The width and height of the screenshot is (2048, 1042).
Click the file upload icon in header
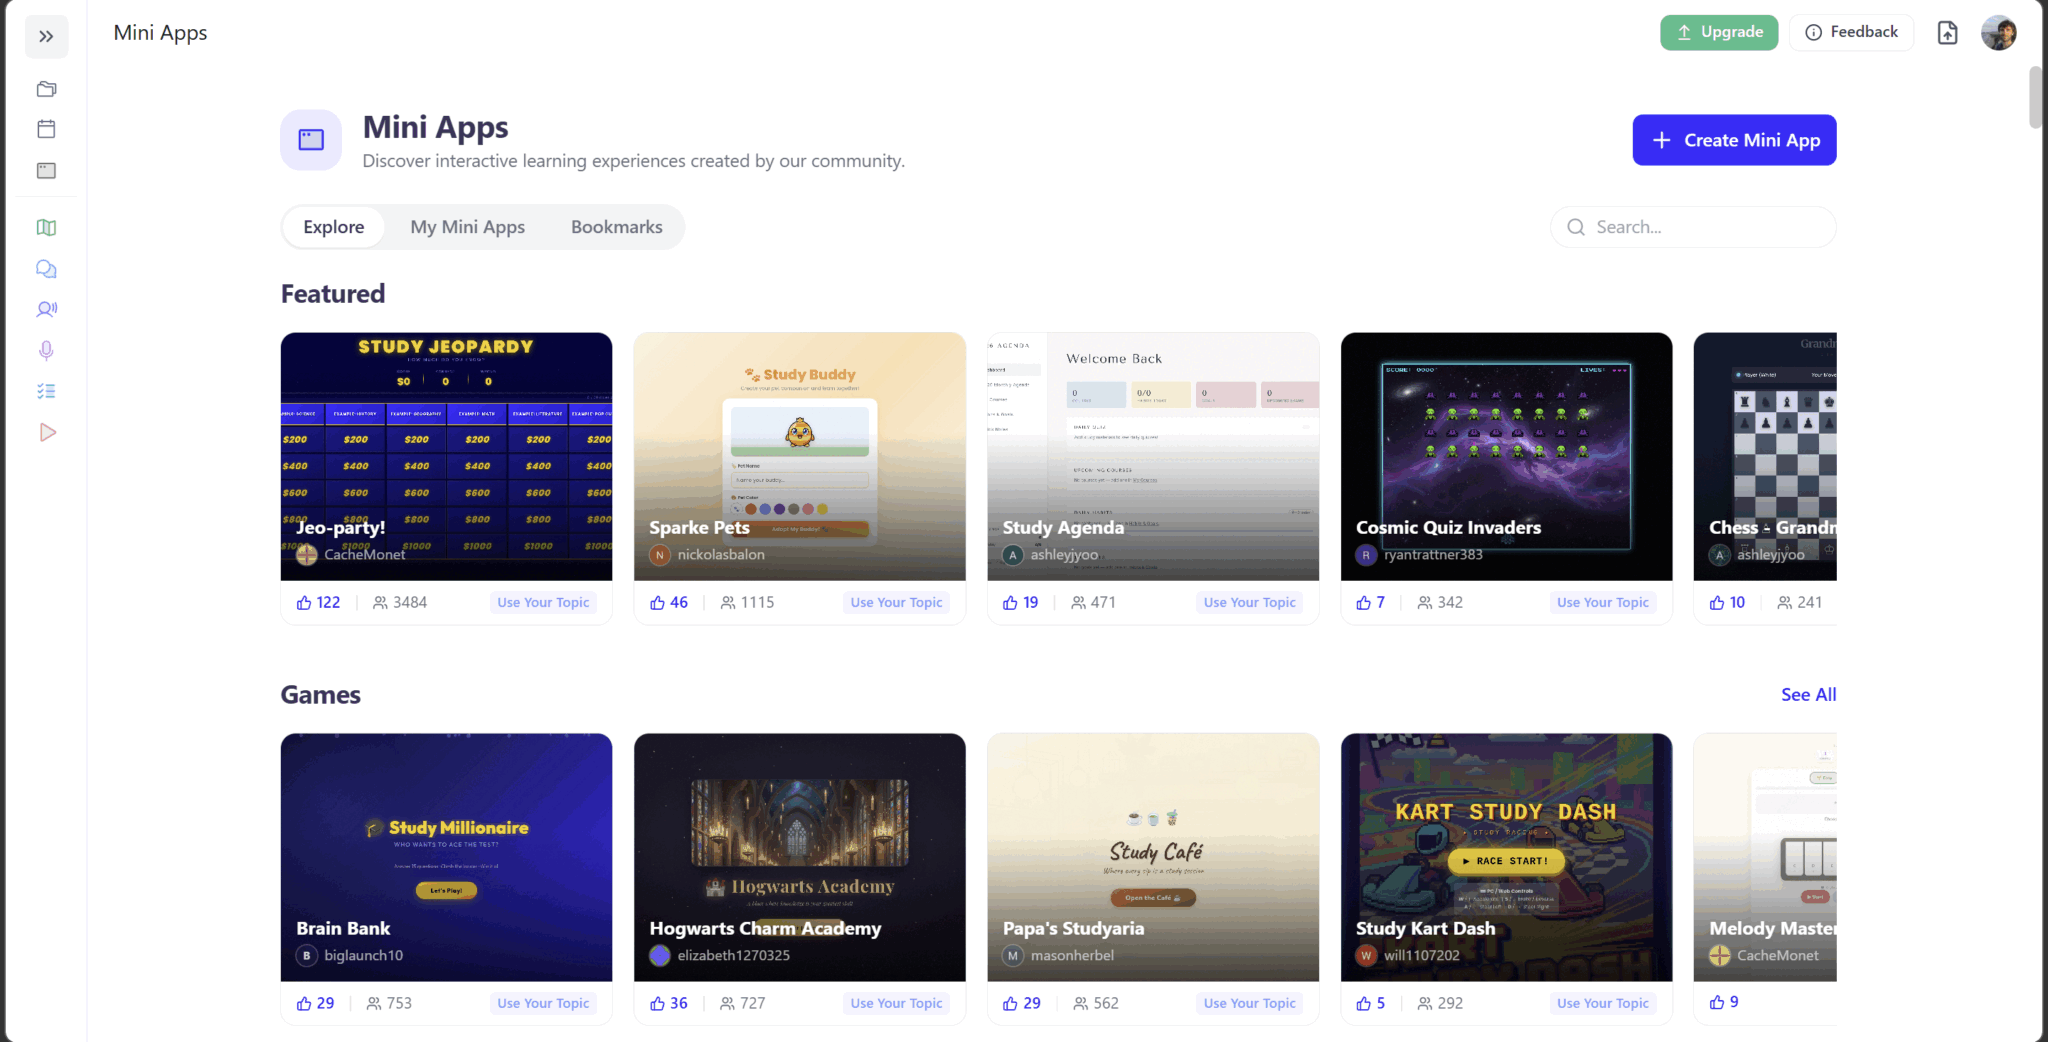click(1947, 33)
